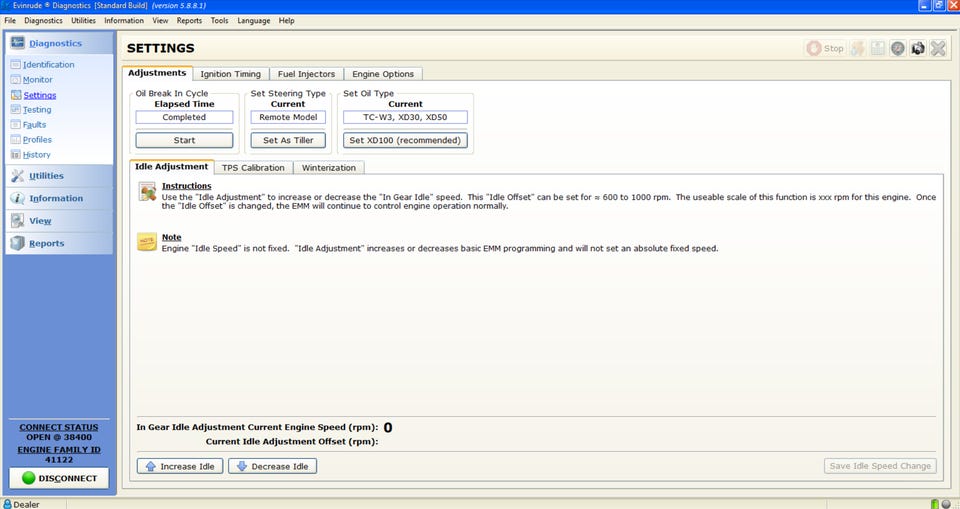960x509 pixels.
Task: Click Set XD100 (recommended) button
Action: coord(405,140)
